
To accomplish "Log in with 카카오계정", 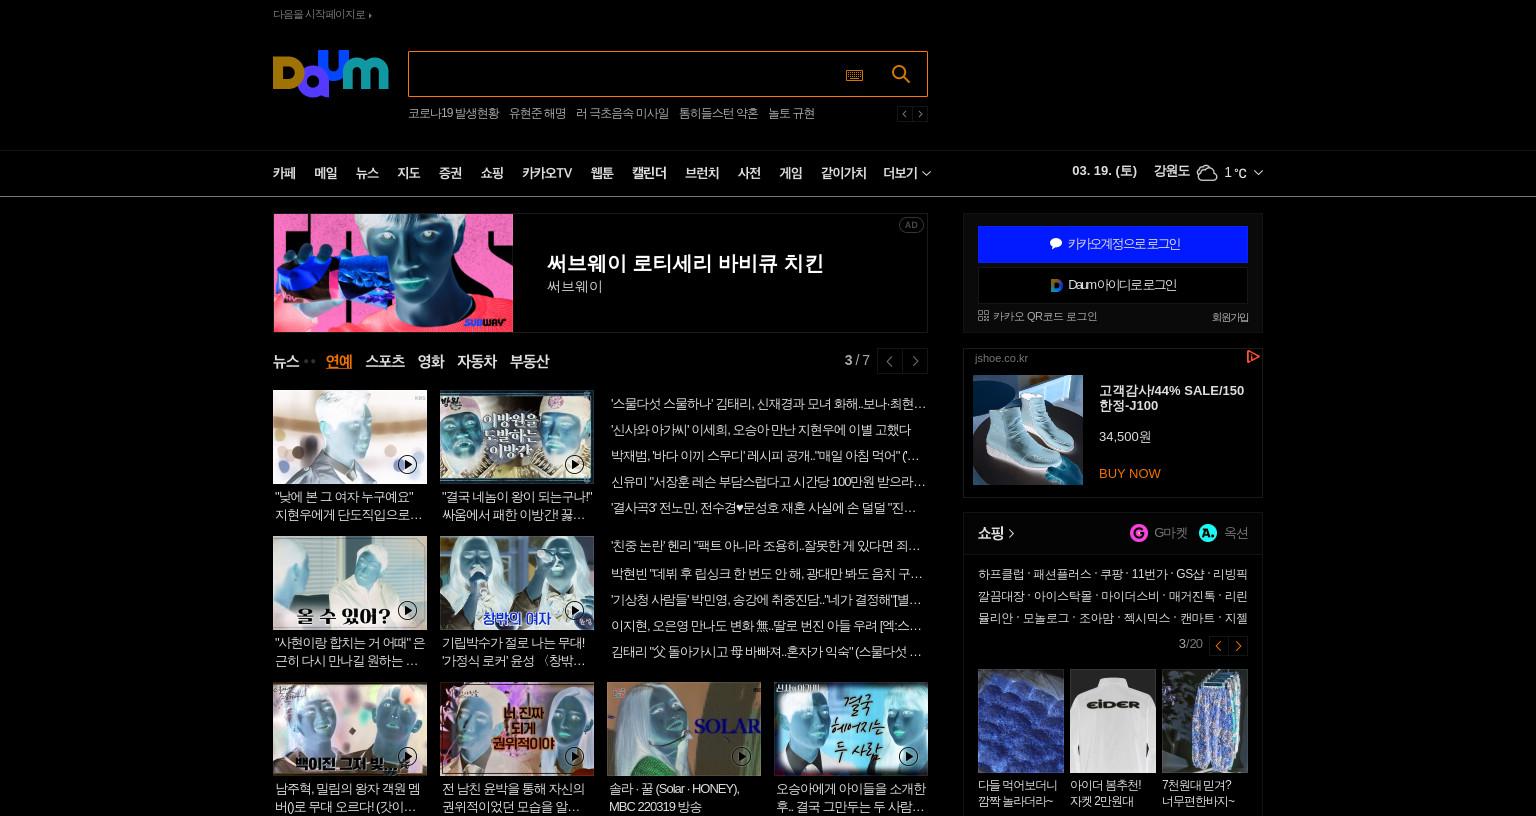I will [x=1113, y=244].
